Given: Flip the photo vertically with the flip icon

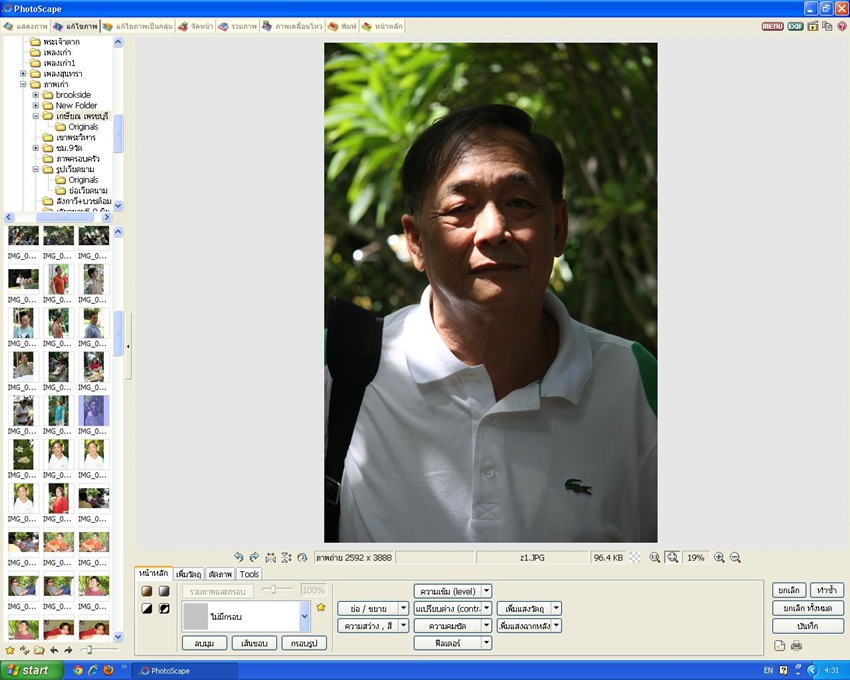Looking at the screenshot, I should 286,557.
